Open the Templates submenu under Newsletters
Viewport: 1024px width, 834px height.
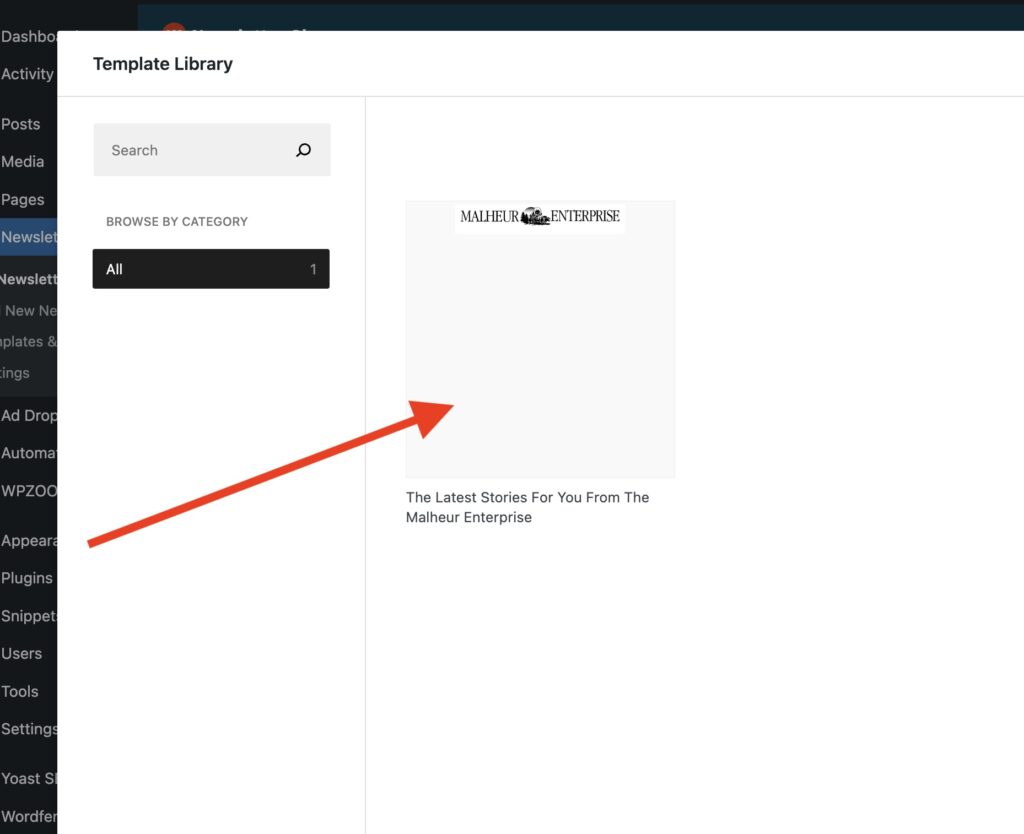coord(23,341)
